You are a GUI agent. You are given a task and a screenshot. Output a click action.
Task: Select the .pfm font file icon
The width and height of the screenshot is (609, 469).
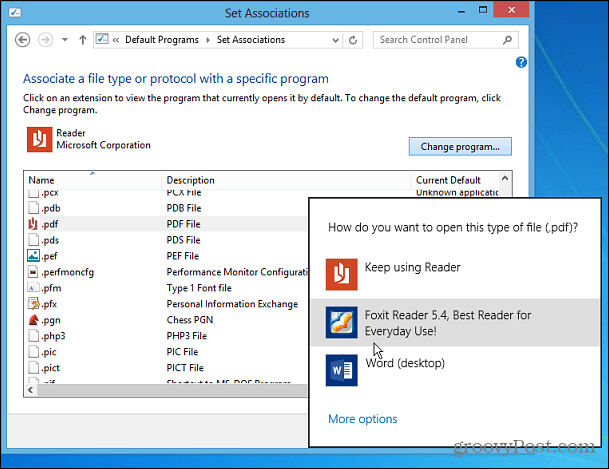tap(33, 288)
